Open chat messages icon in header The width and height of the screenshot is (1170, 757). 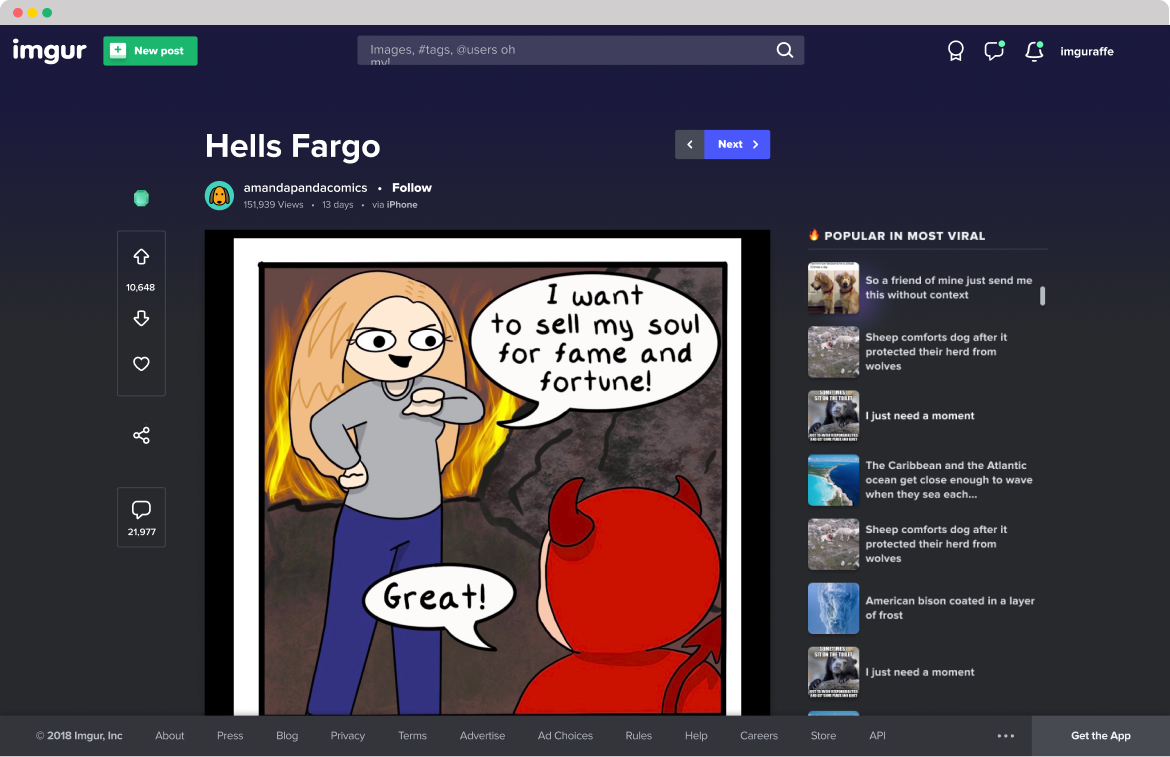coord(993,51)
